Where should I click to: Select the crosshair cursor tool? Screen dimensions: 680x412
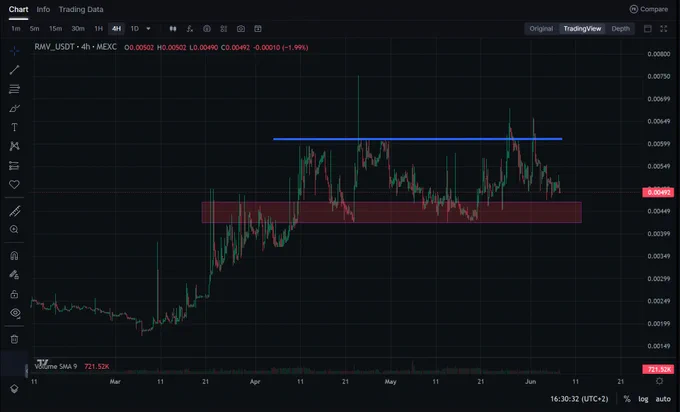(x=14, y=51)
